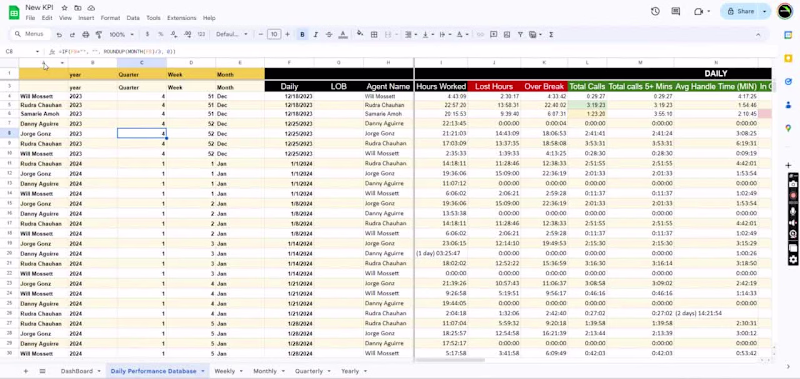The width and height of the screenshot is (800, 379).
Task: Select the Paint format tool
Action: tap(99, 35)
